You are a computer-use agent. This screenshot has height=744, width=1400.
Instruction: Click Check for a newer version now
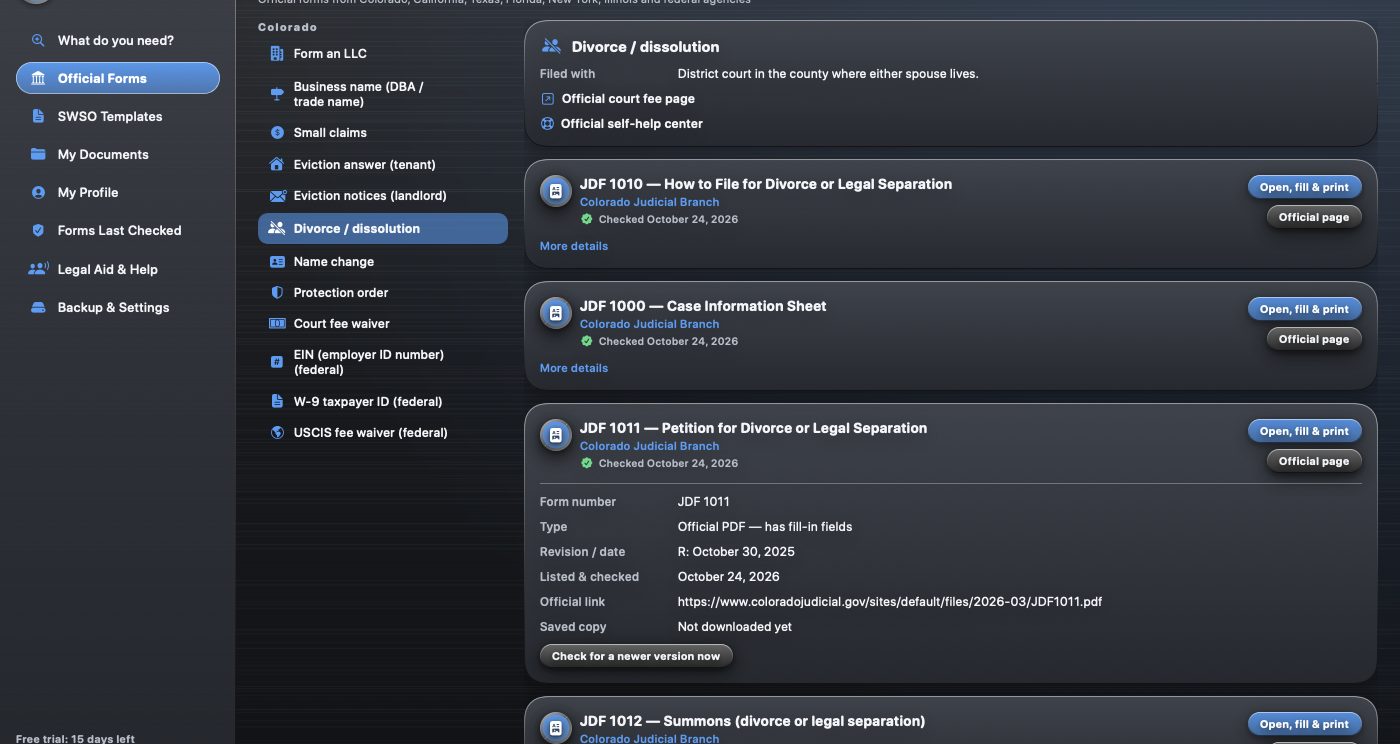(x=636, y=656)
